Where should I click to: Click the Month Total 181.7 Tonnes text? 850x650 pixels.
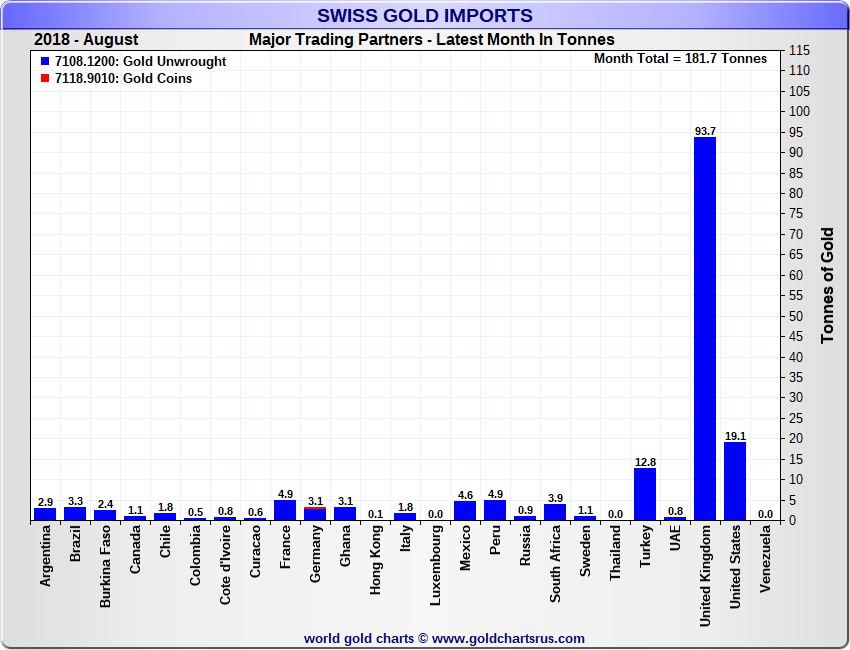(x=680, y=59)
